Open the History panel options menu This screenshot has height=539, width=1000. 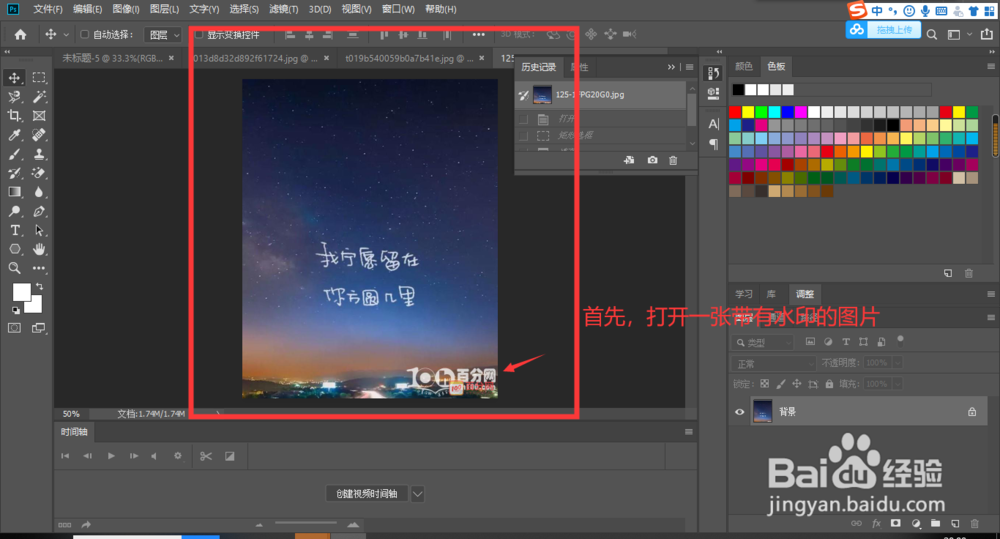(689, 67)
